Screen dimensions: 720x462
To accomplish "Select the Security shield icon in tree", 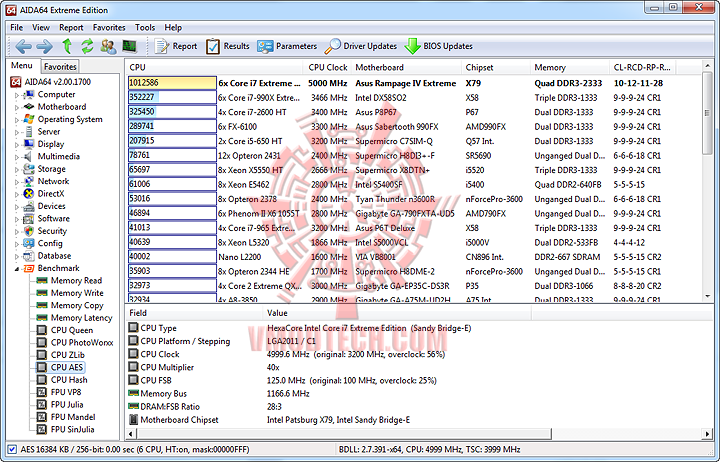I will point(29,231).
